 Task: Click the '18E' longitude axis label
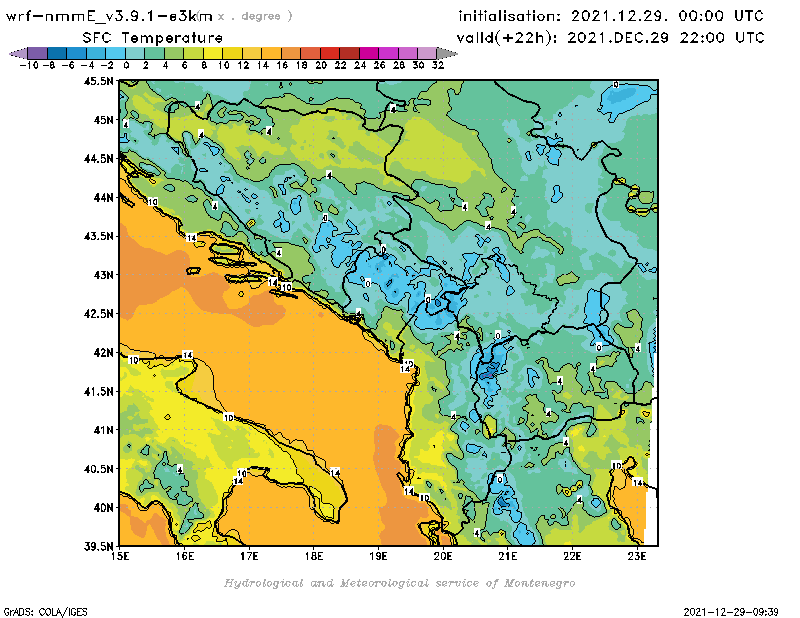point(314,556)
